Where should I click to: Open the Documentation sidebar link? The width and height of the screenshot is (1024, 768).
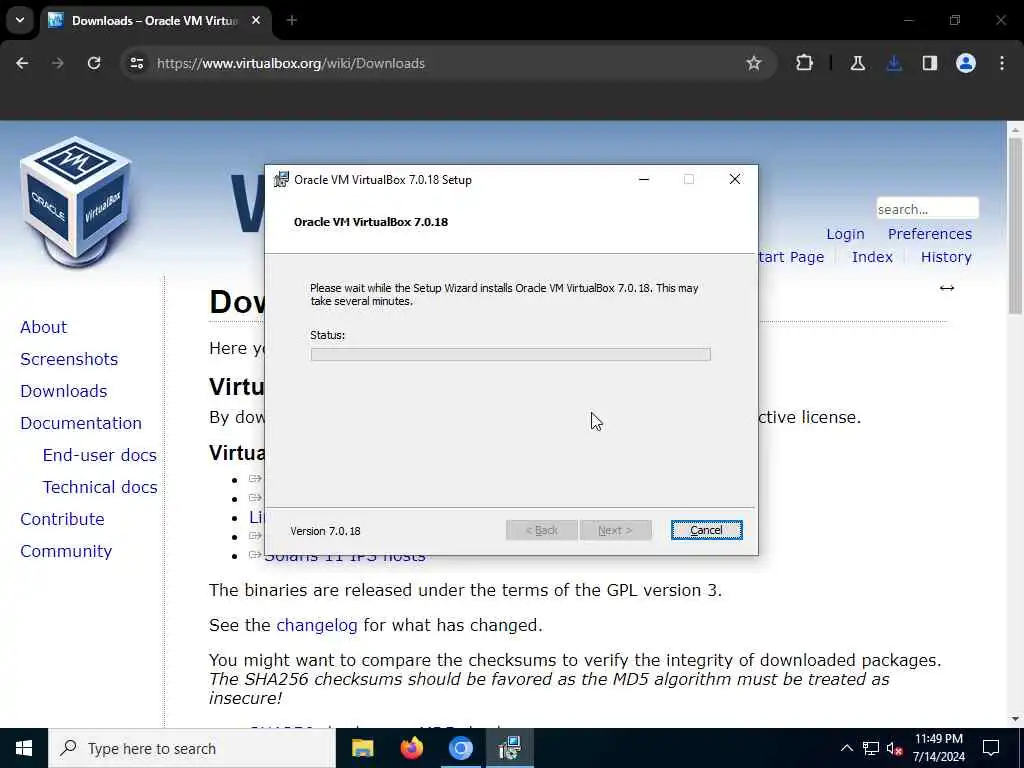pyautogui.click(x=81, y=423)
